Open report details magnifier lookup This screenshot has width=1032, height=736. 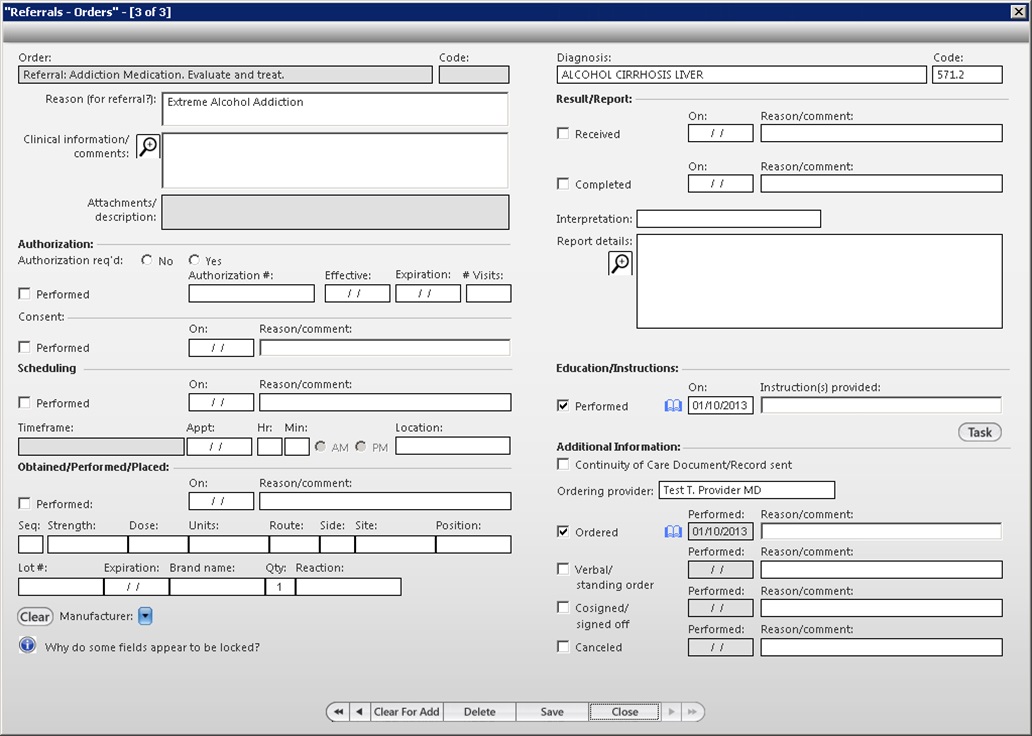point(620,263)
